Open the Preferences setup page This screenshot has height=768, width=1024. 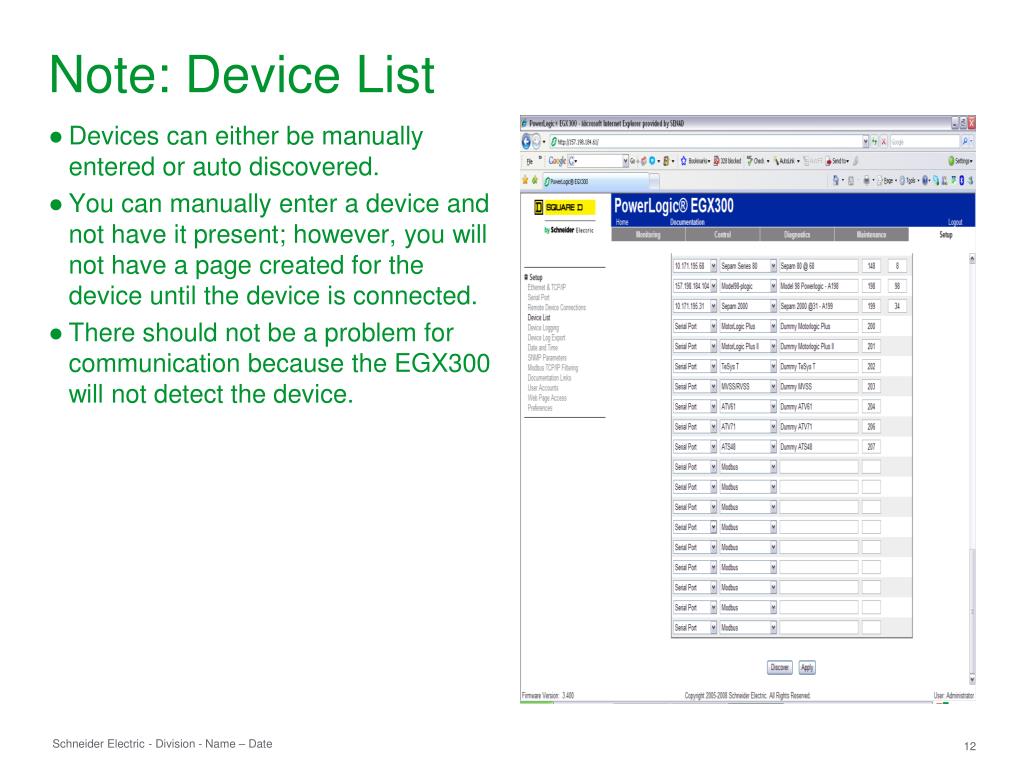(539, 408)
